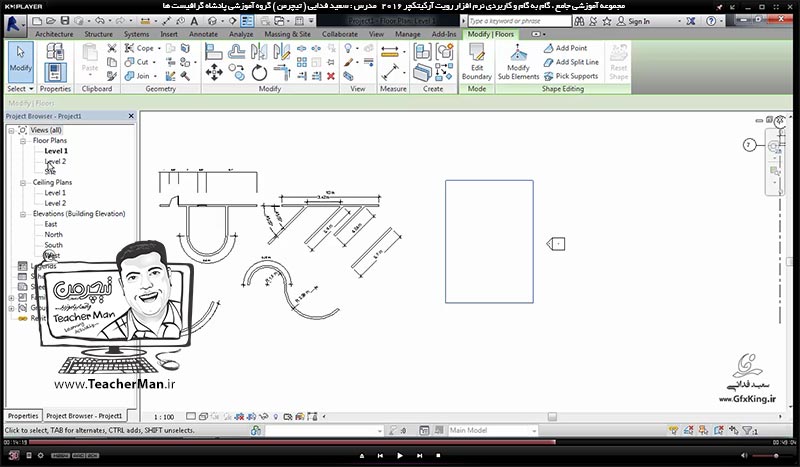
Task: Select the Align tool icon
Action: [213, 52]
